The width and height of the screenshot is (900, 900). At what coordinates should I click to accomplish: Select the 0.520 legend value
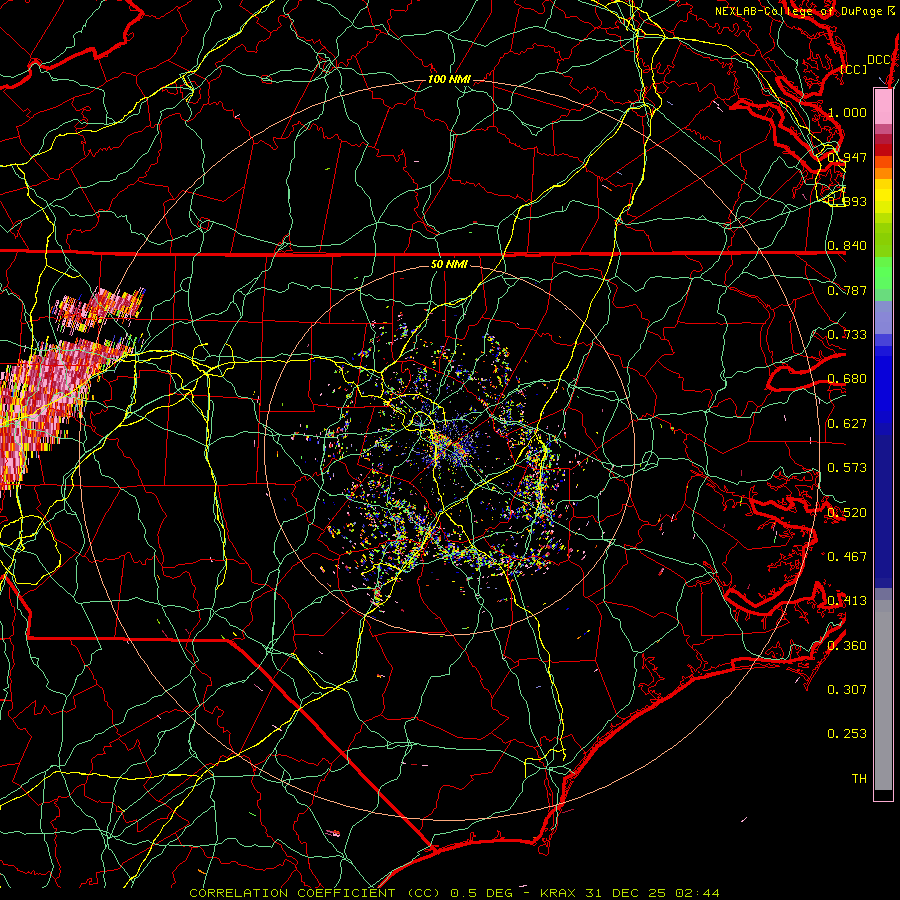847,513
